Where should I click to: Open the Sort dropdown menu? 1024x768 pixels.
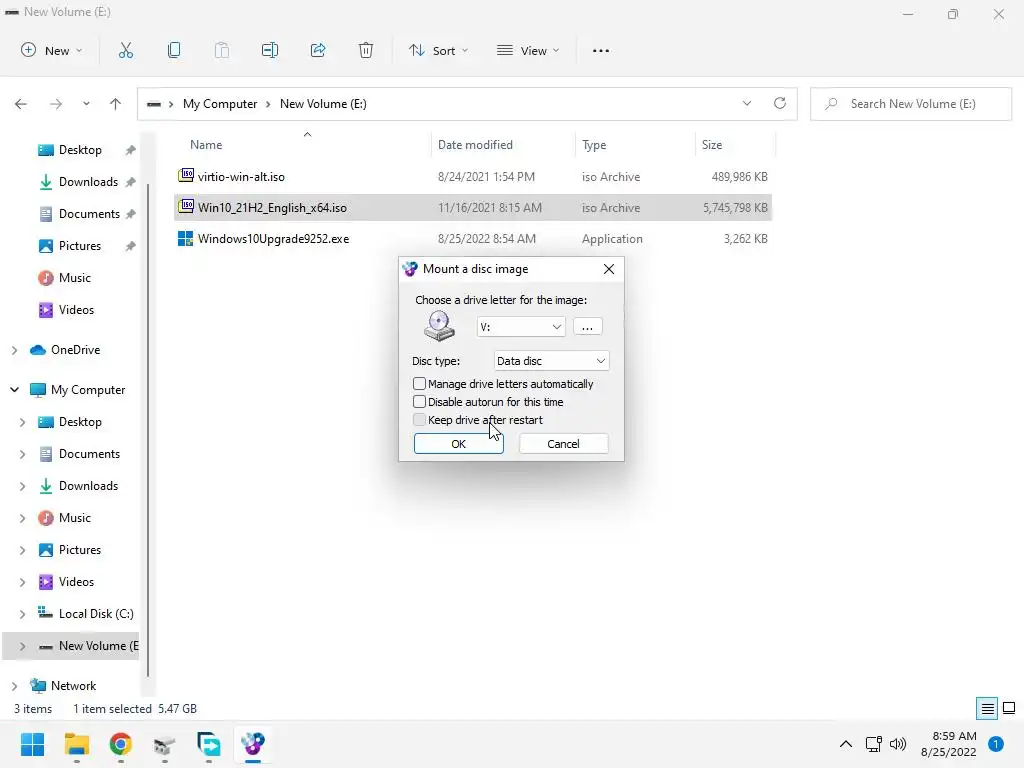click(438, 50)
